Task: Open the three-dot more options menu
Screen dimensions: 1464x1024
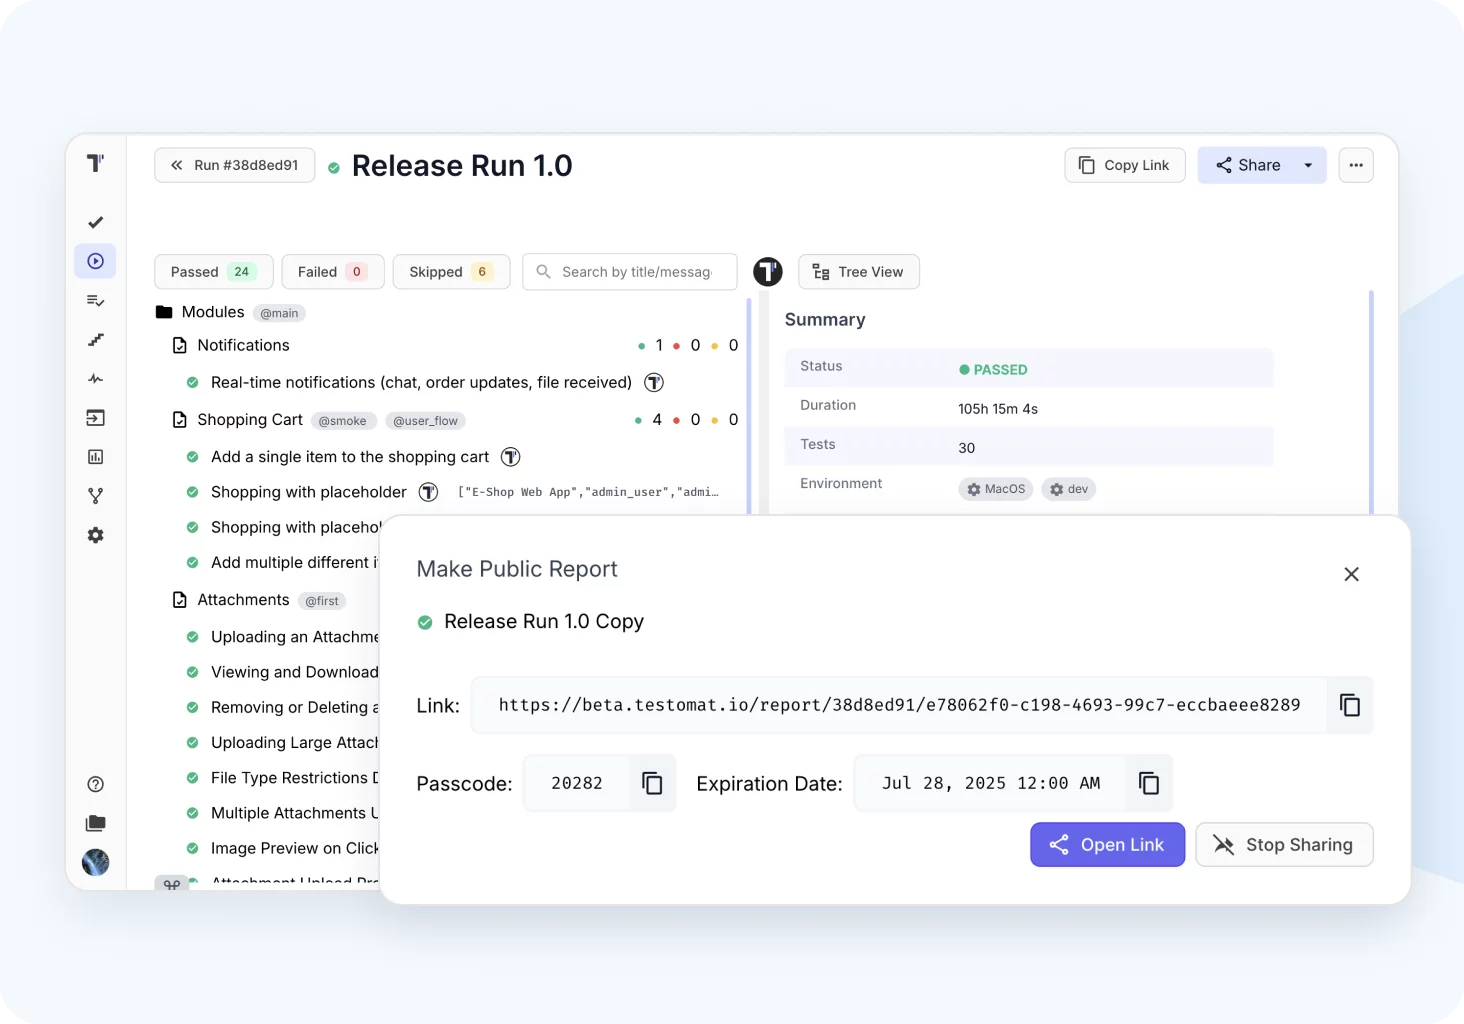Action: click(x=1355, y=165)
